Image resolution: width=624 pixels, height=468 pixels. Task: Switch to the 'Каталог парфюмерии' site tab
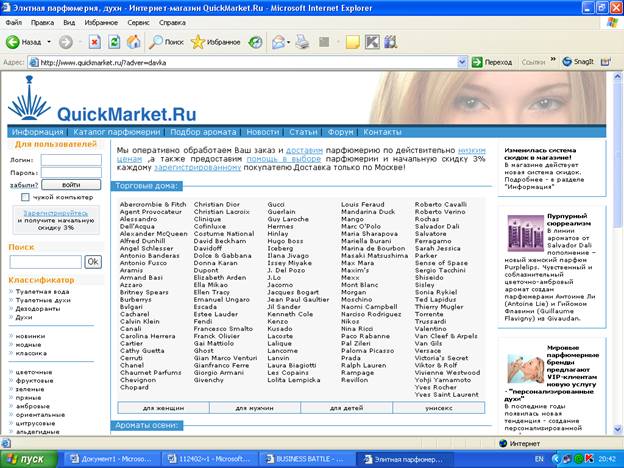pyautogui.click(x=116, y=132)
